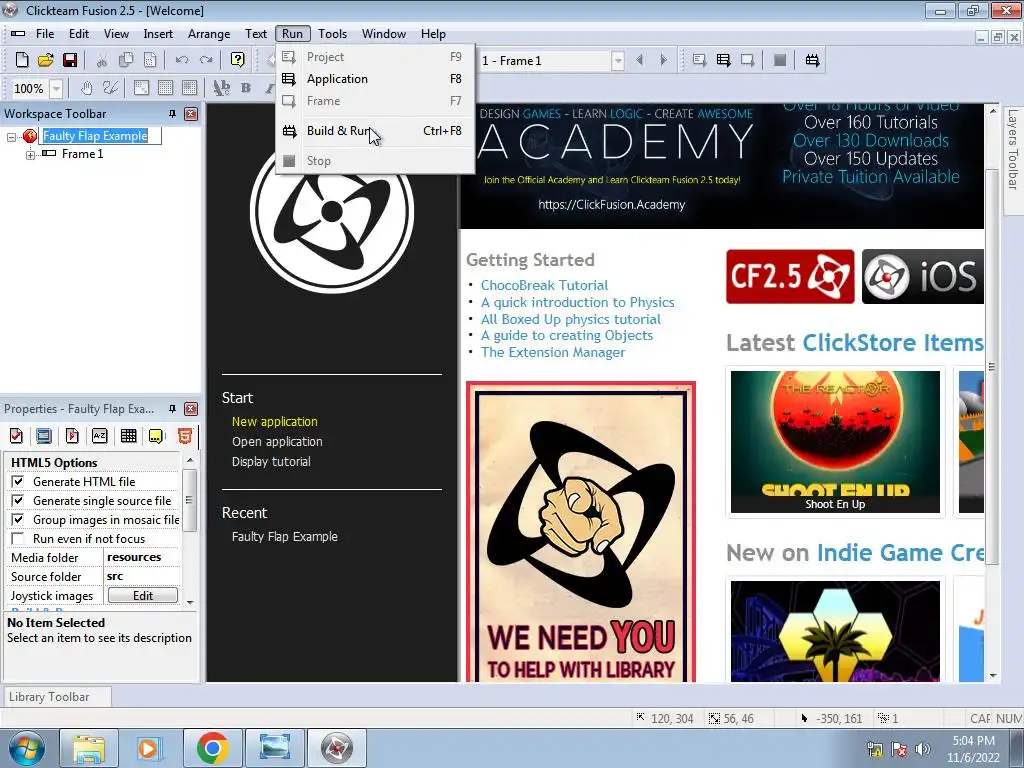1024x768 pixels.
Task: Click the CF2.5 red banner image
Action: (x=790, y=276)
